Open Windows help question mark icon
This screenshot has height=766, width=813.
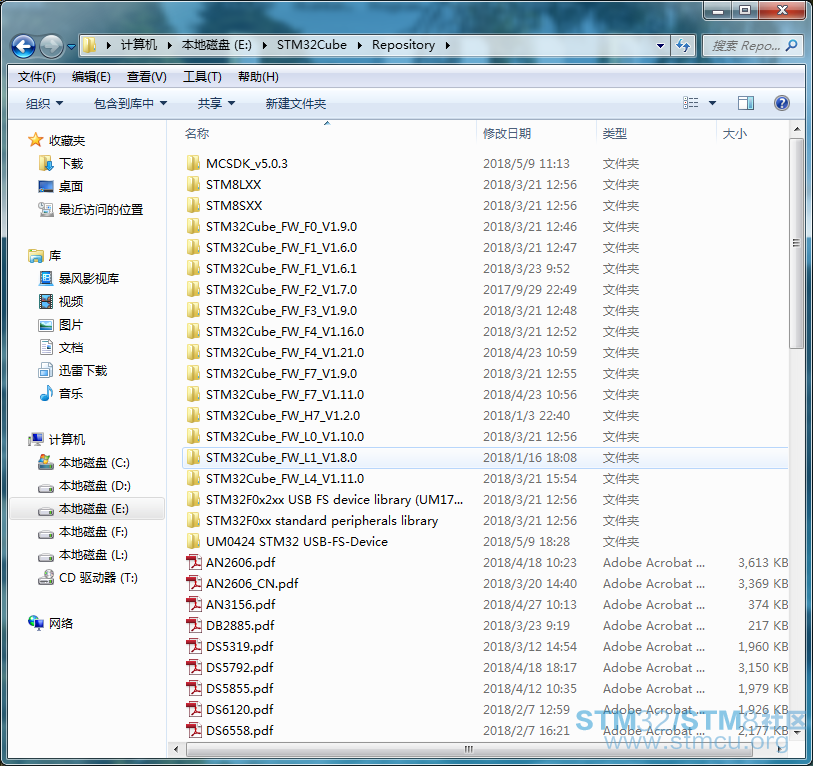(x=781, y=103)
